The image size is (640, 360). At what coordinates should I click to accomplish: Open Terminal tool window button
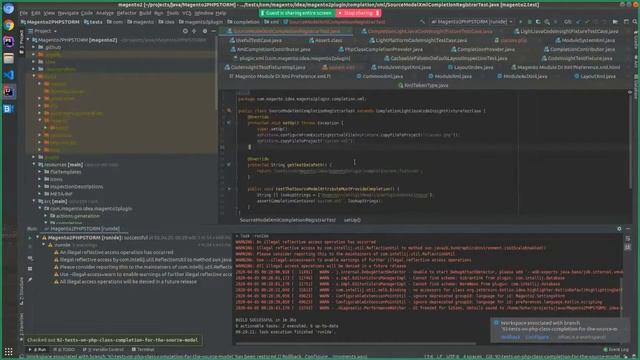click(143, 349)
